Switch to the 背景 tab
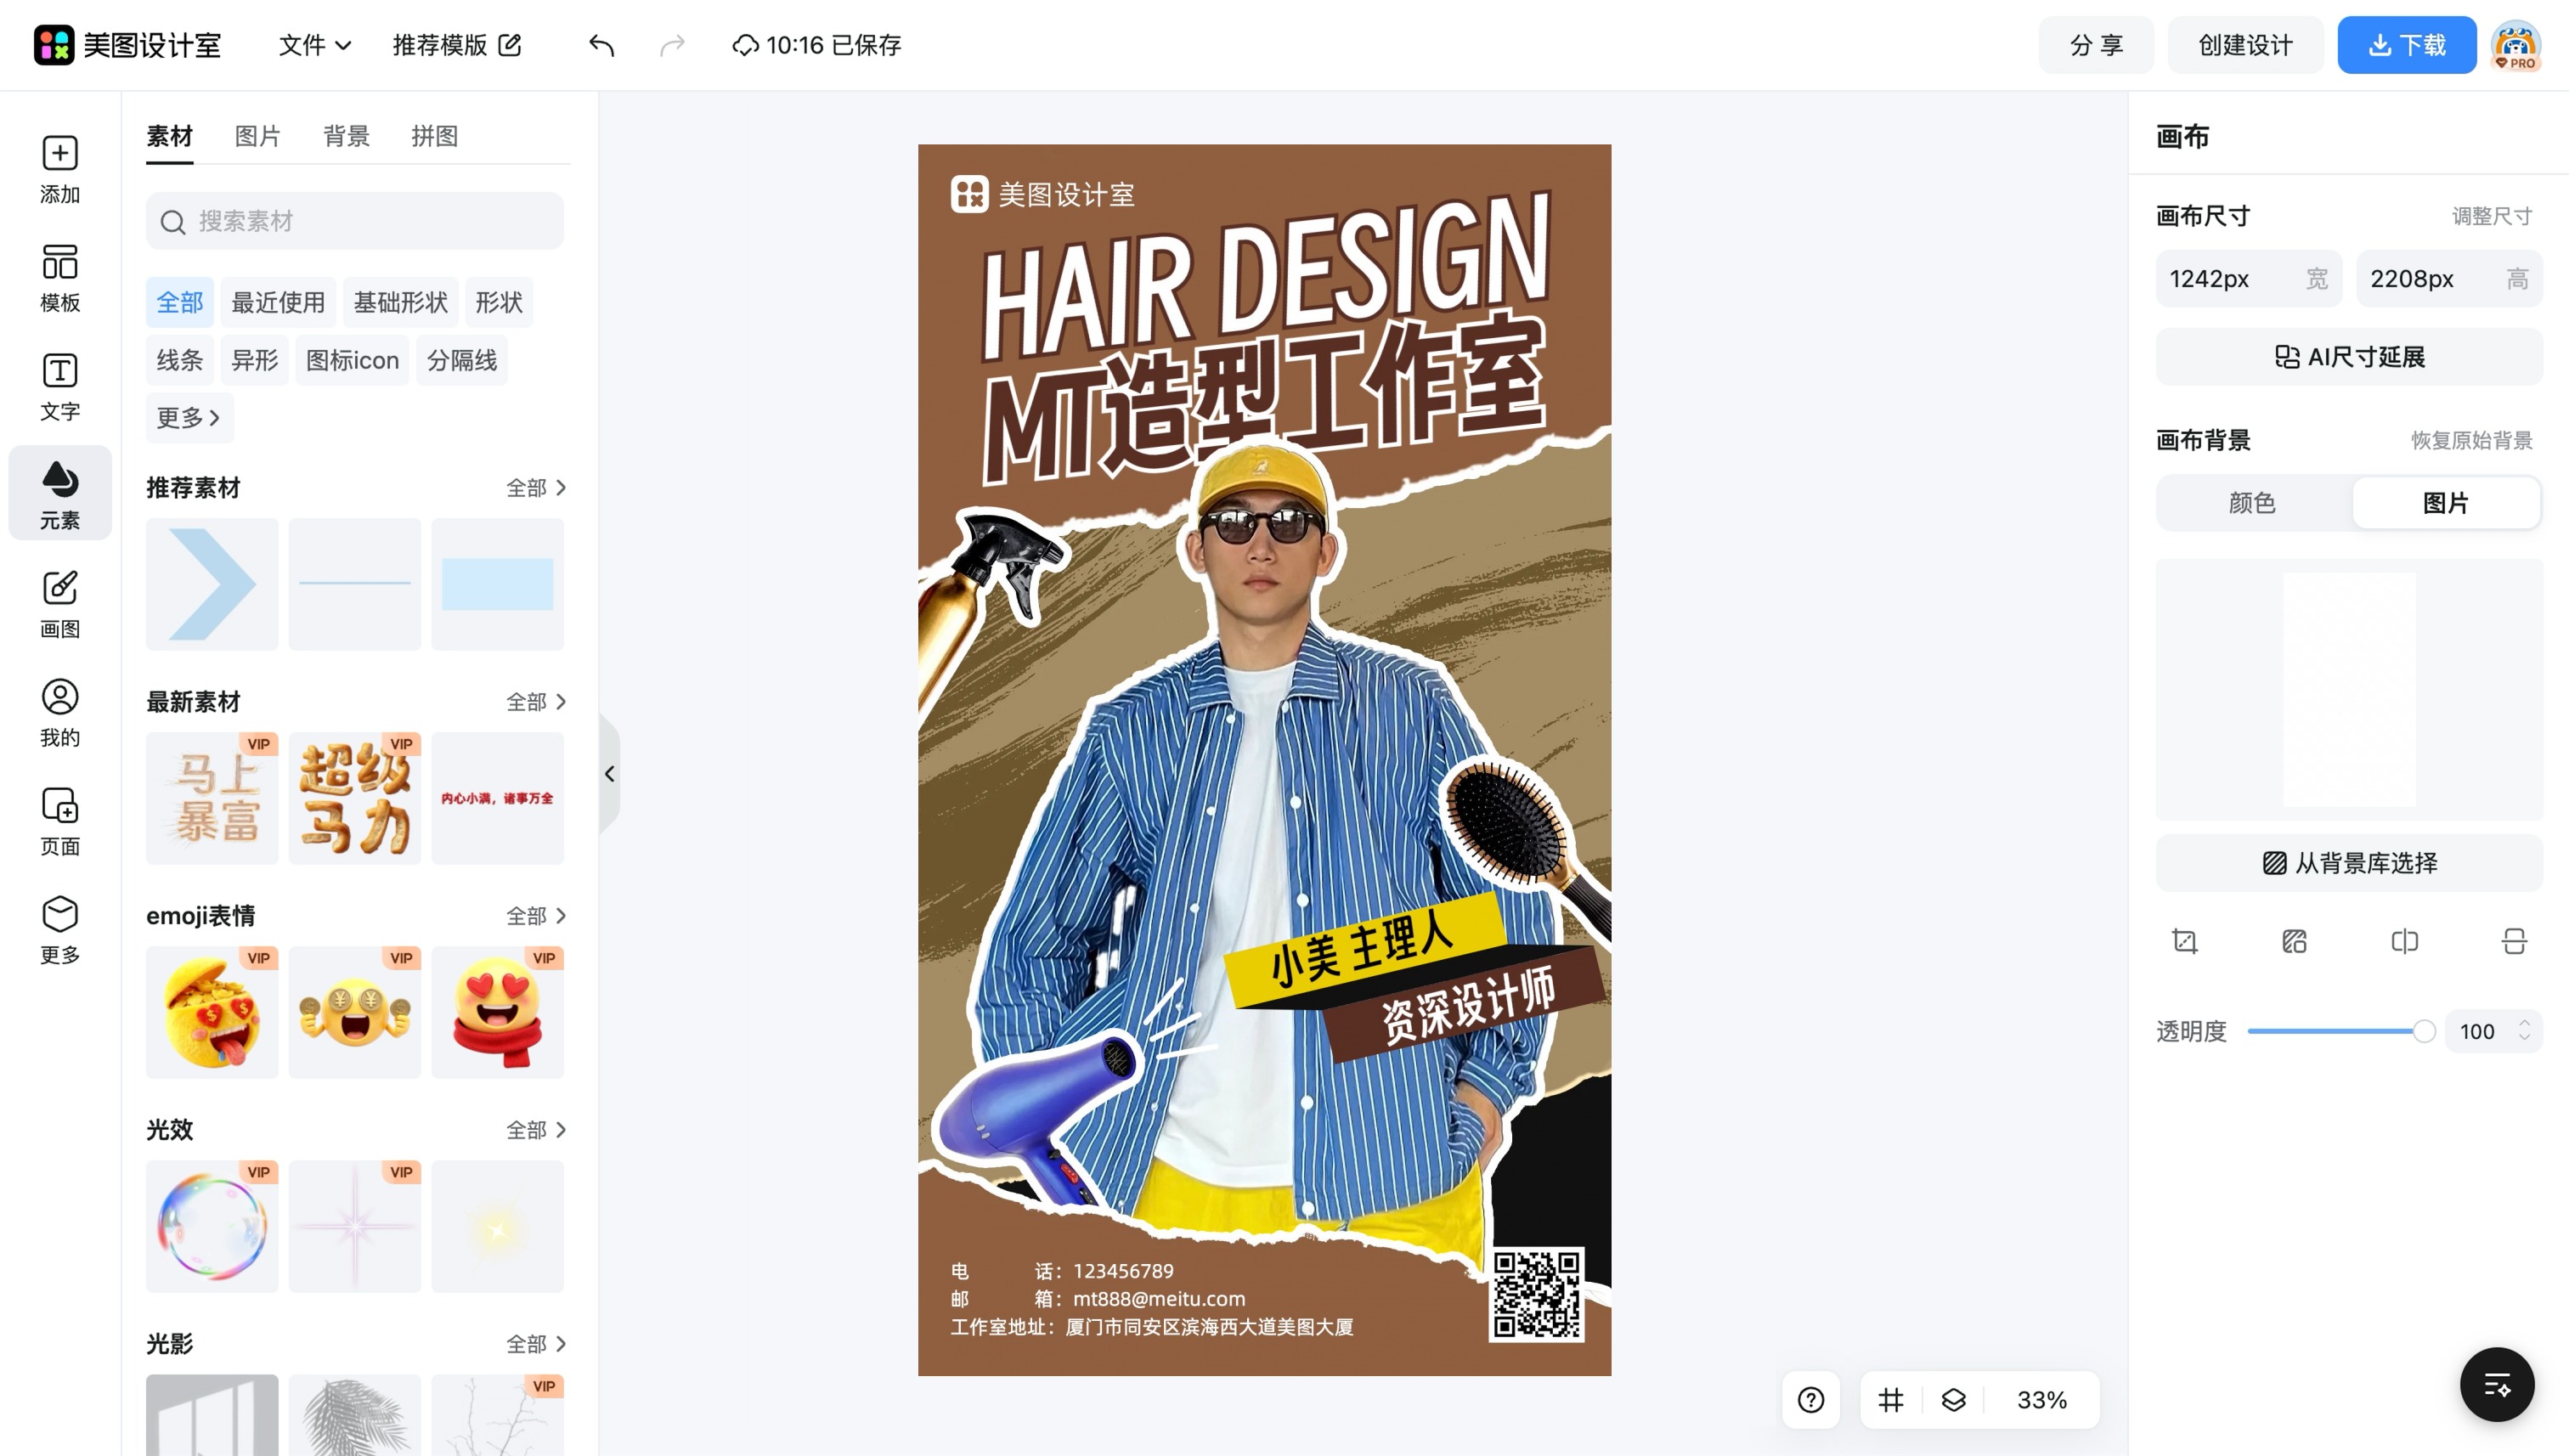Image resolution: width=2569 pixels, height=1456 pixels. click(x=347, y=136)
